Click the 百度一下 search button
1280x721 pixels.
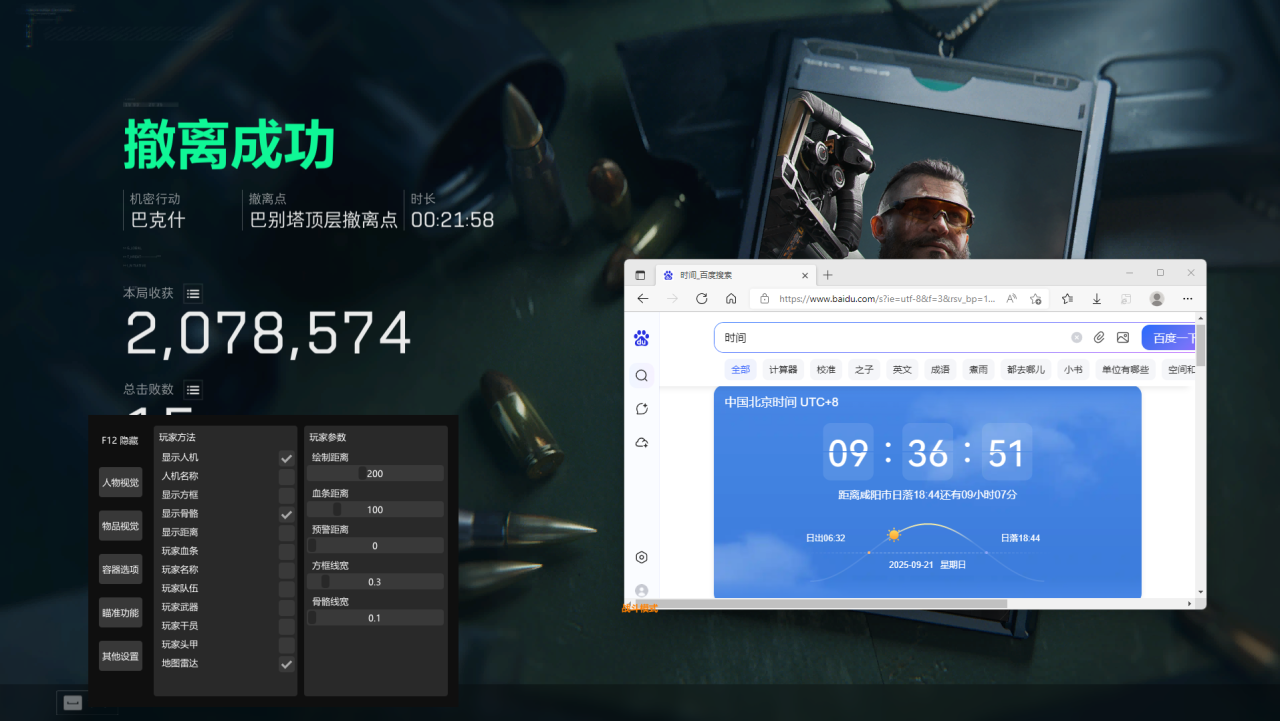pyautogui.click(x=1170, y=338)
